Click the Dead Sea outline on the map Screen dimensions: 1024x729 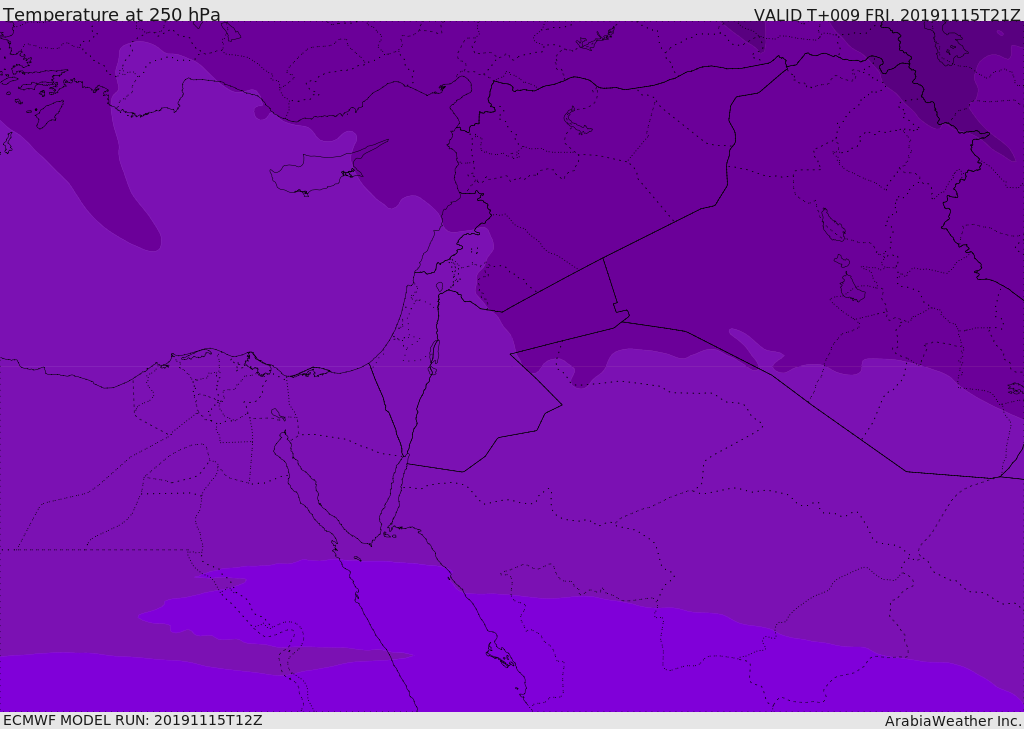click(434, 357)
